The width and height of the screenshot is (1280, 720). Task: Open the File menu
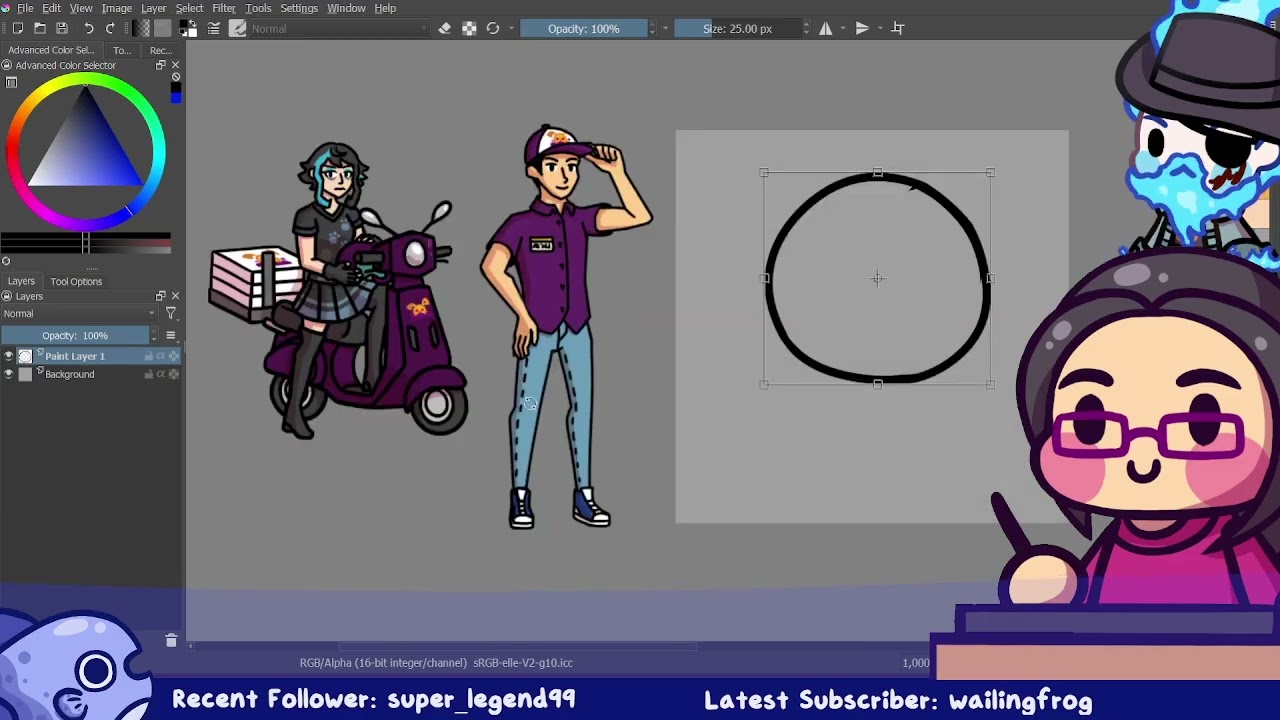click(x=25, y=8)
